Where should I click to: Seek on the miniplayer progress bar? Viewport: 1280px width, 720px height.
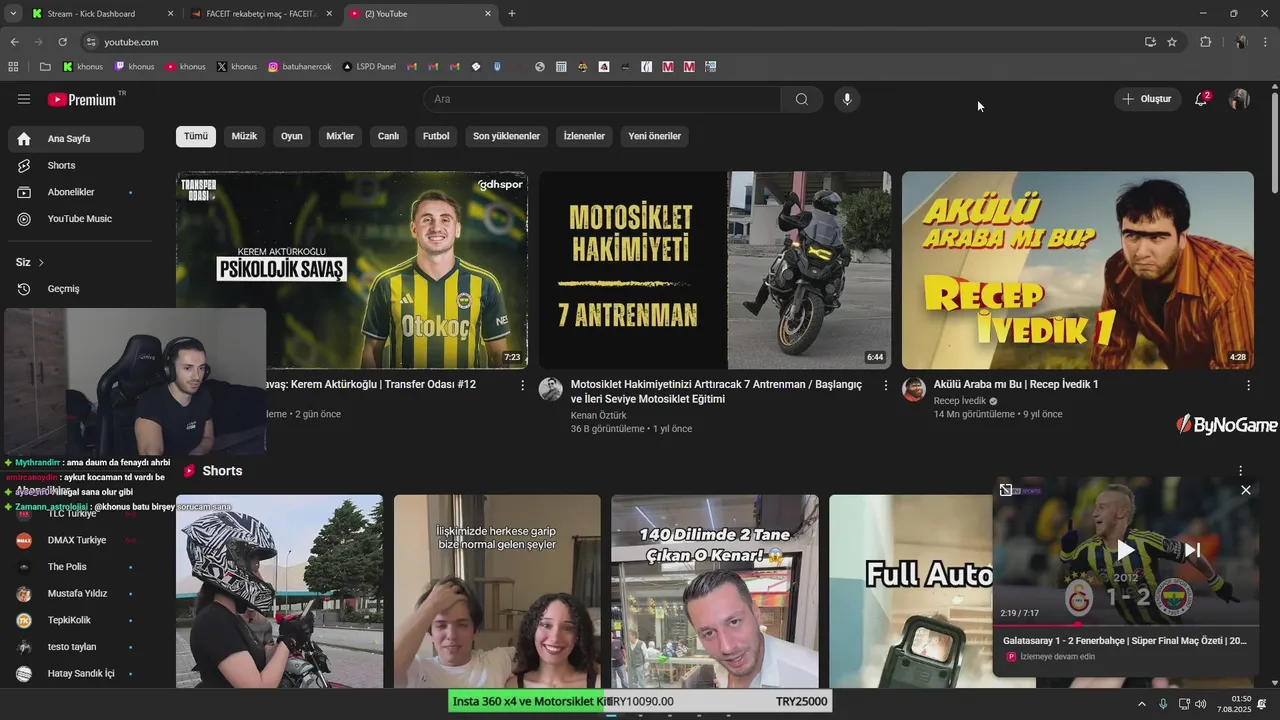point(1126,625)
